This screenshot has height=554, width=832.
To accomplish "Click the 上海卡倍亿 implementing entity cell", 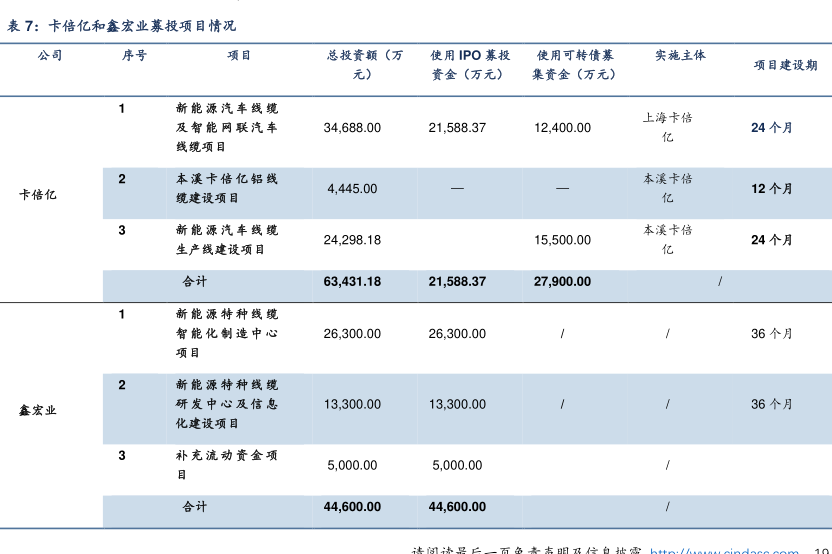I will [x=667, y=127].
